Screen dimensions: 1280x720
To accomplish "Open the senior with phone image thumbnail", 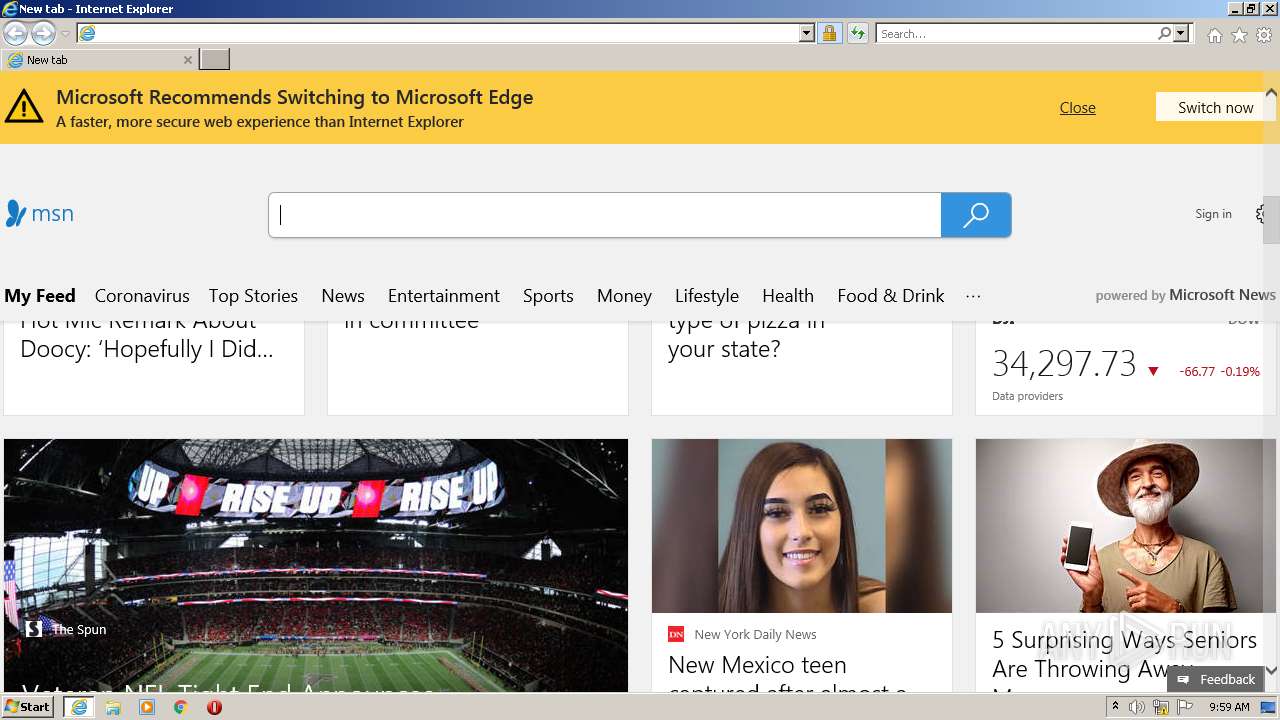I will tap(1125, 526).
